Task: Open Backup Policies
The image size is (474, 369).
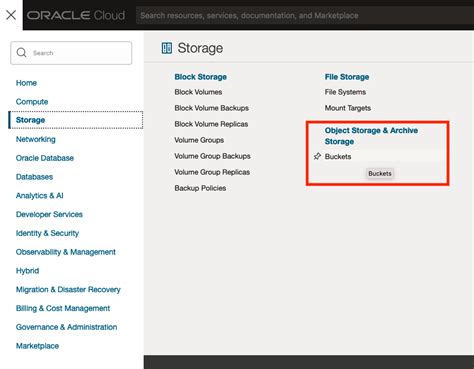Action: click(200, 188)
